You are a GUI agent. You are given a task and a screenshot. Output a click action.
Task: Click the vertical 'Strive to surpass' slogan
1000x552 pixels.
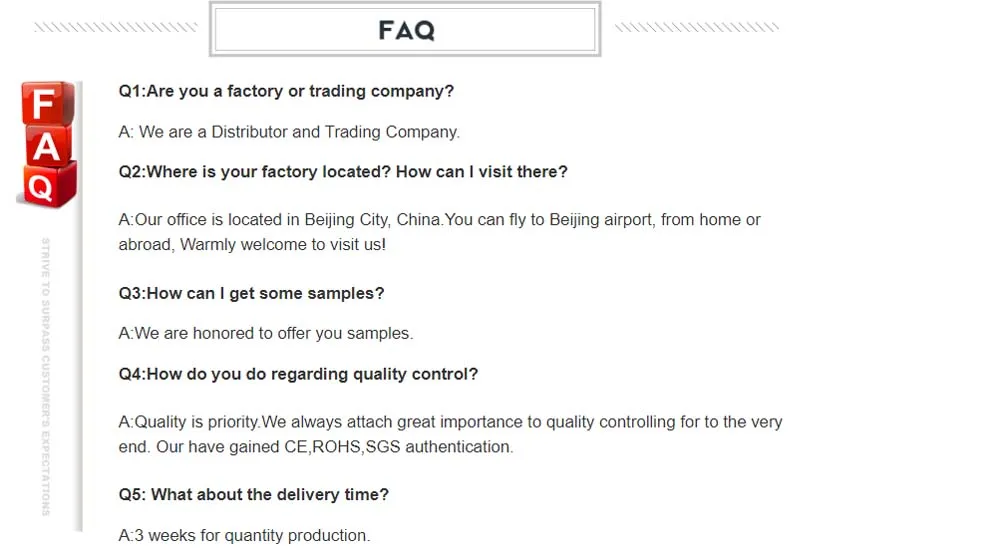(x=46, y=376)
